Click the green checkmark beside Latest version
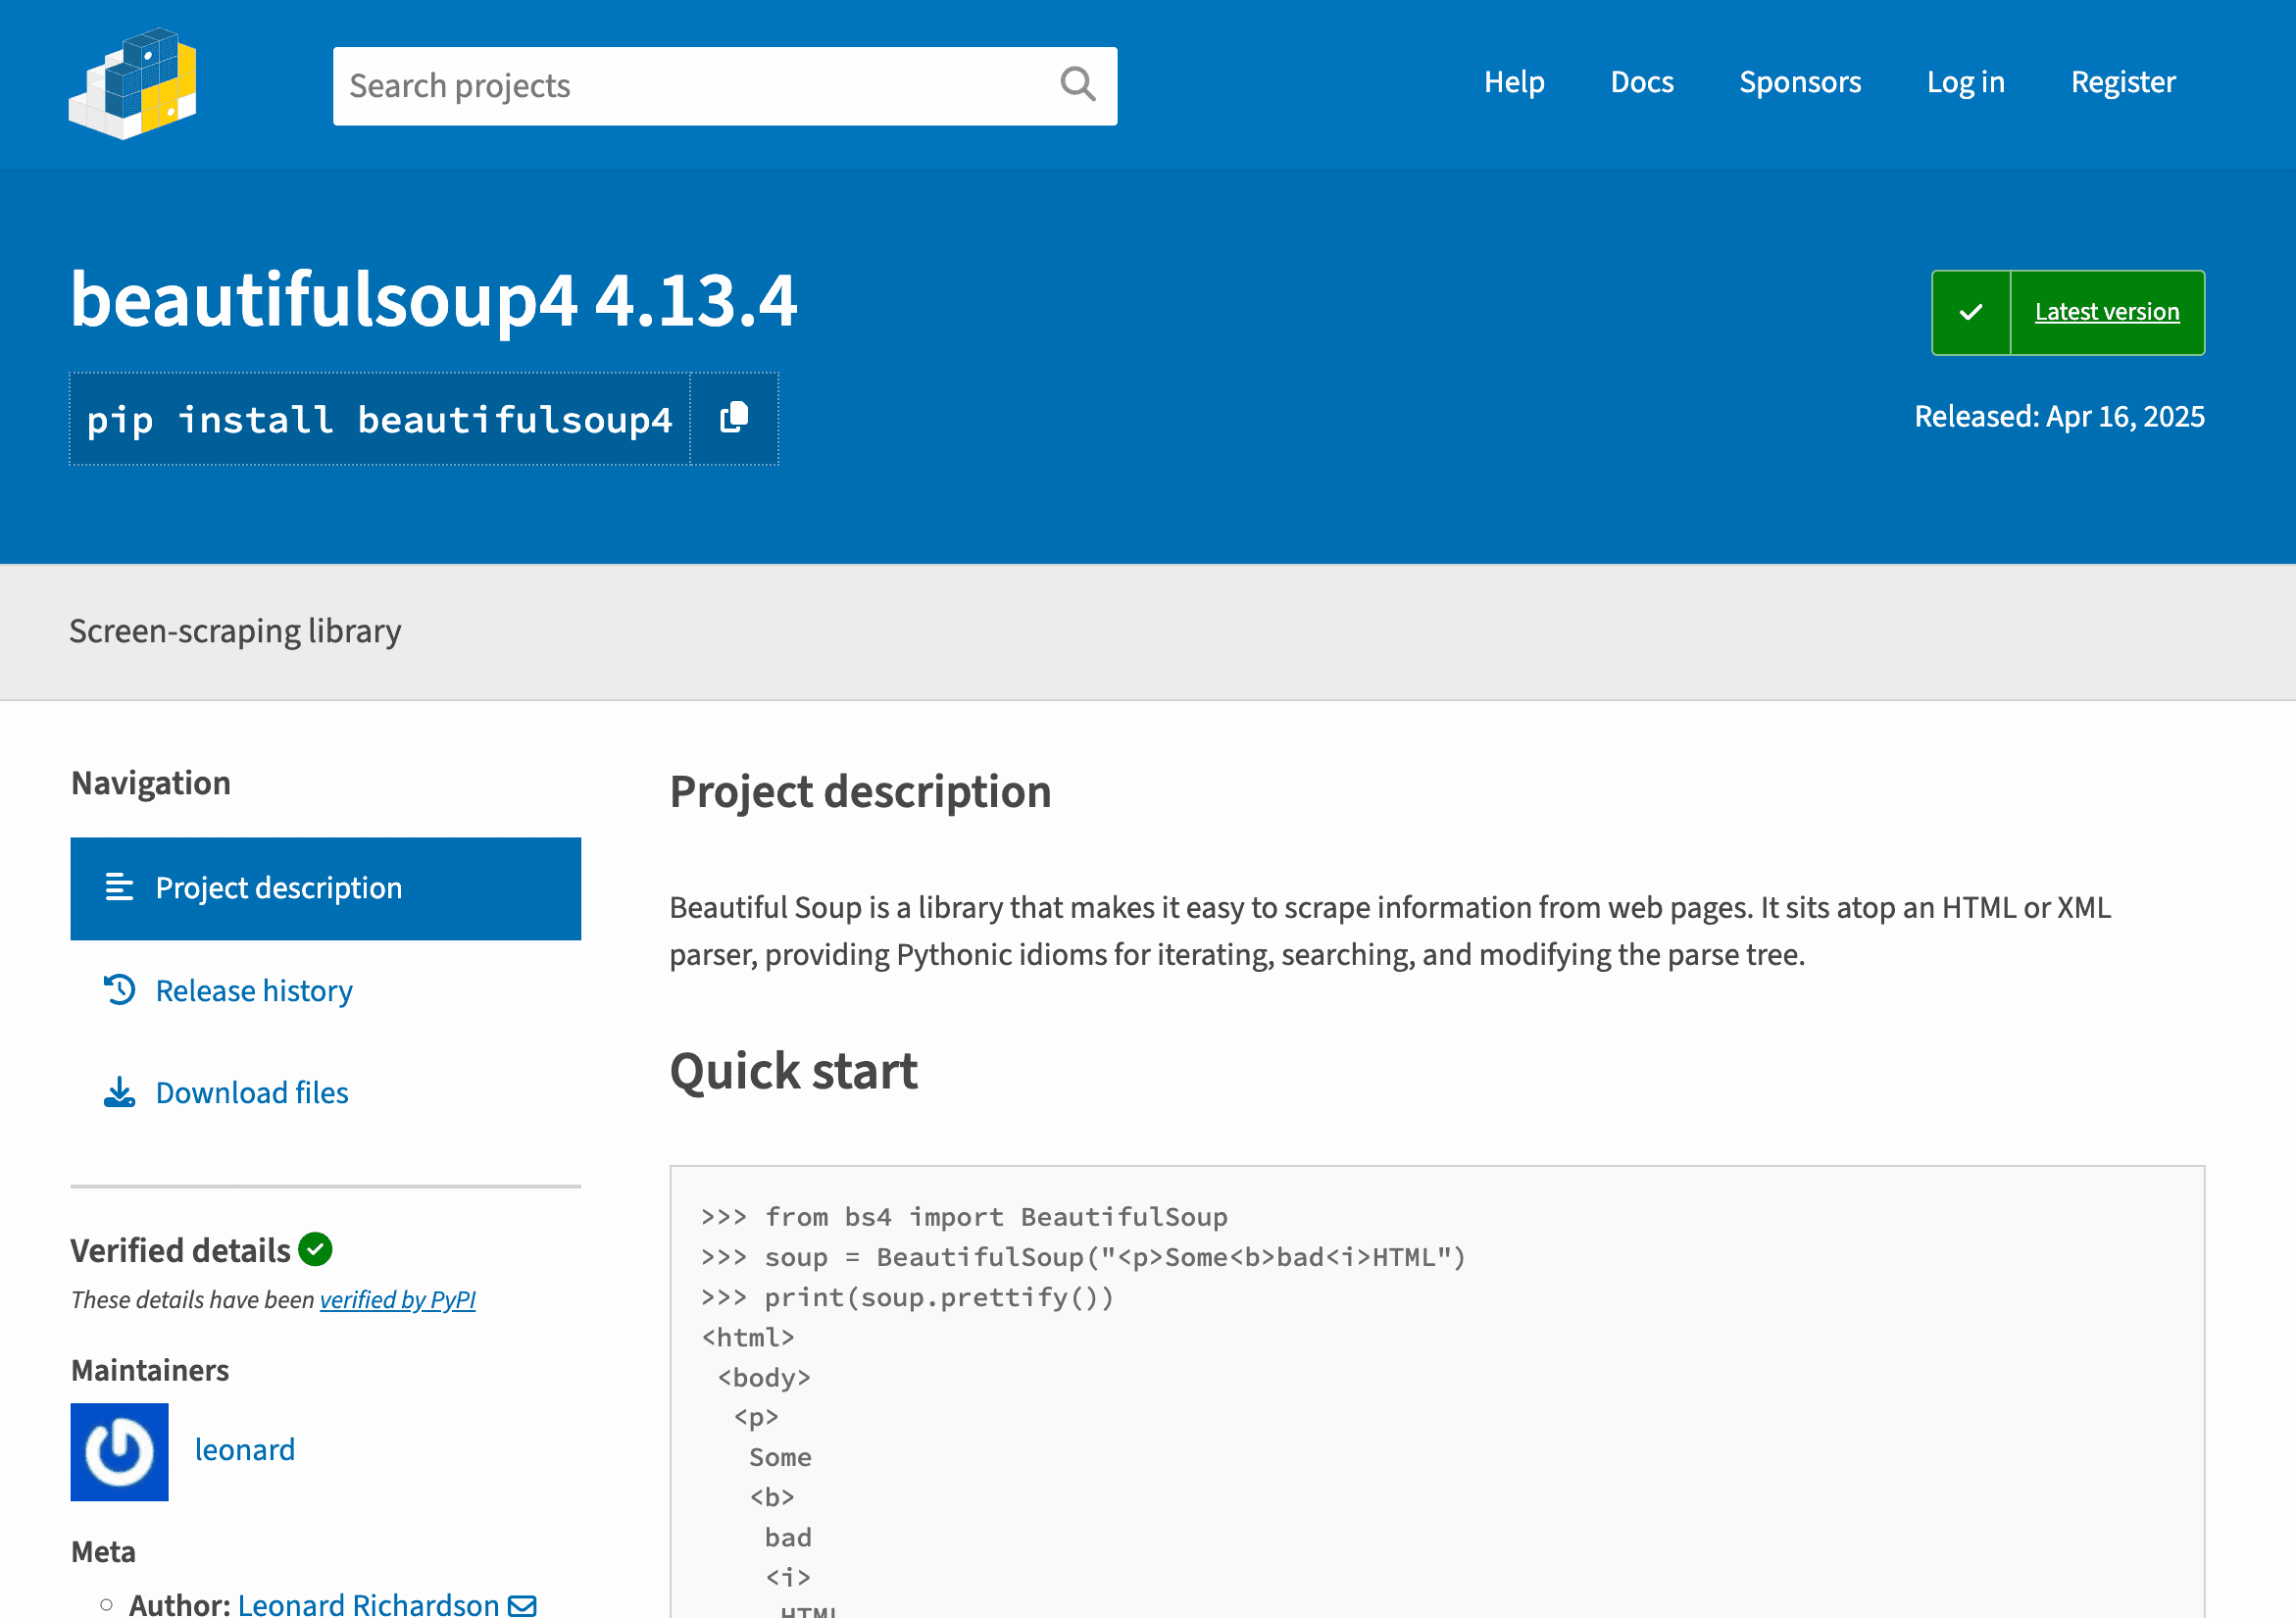The width and height of the screenshot is (2296, 1618). click(x=1970, y=312)
